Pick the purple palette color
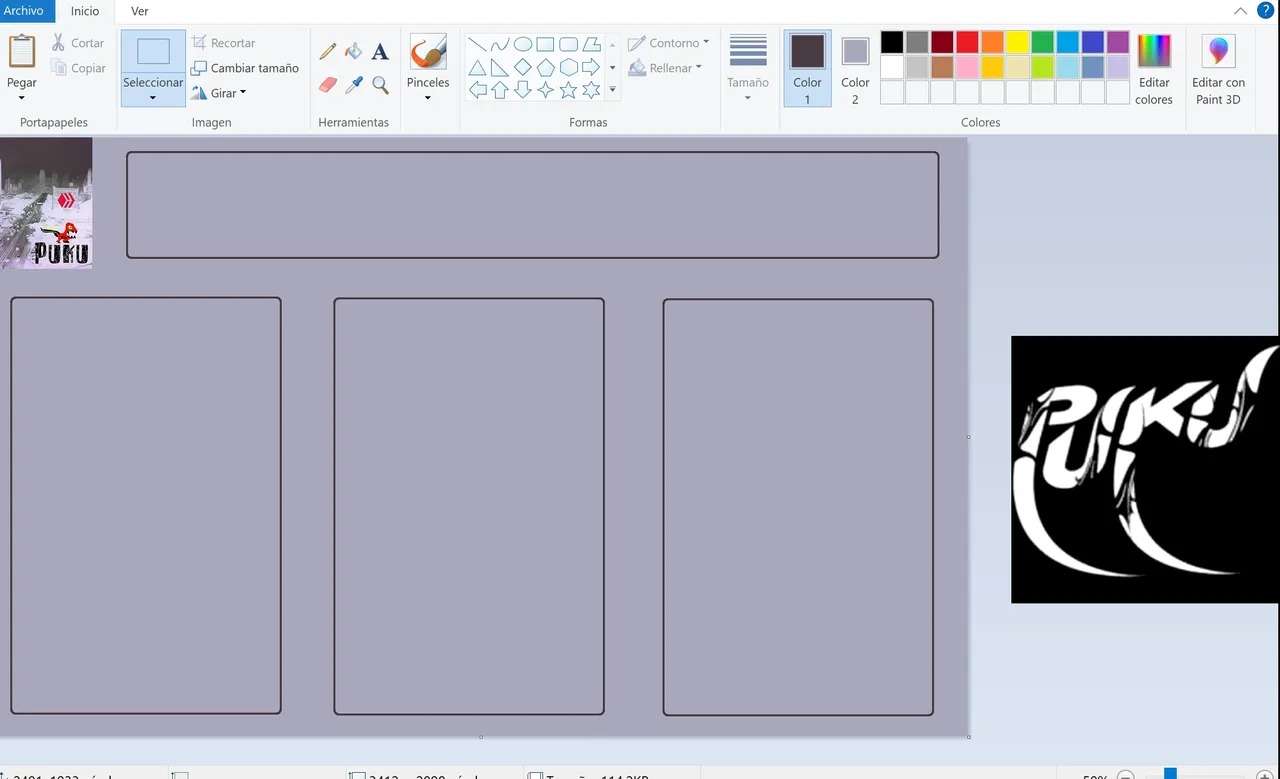The image size is (1280, 779). point(1118,42)
